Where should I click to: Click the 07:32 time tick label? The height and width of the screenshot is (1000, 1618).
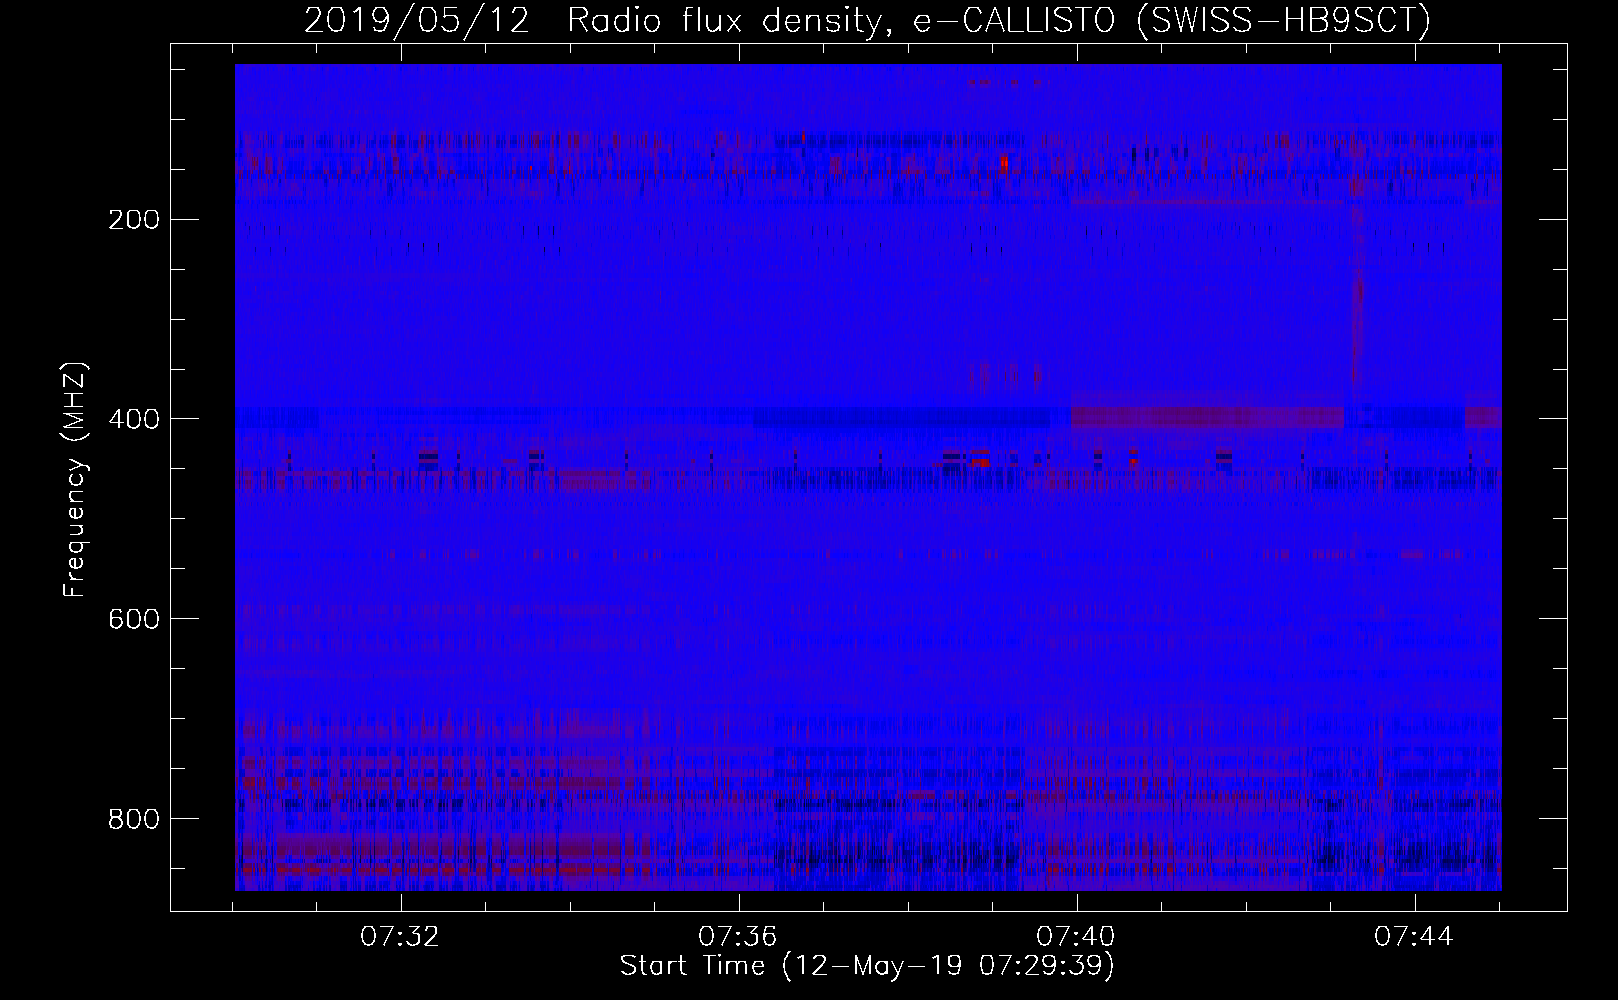point(401,937)
